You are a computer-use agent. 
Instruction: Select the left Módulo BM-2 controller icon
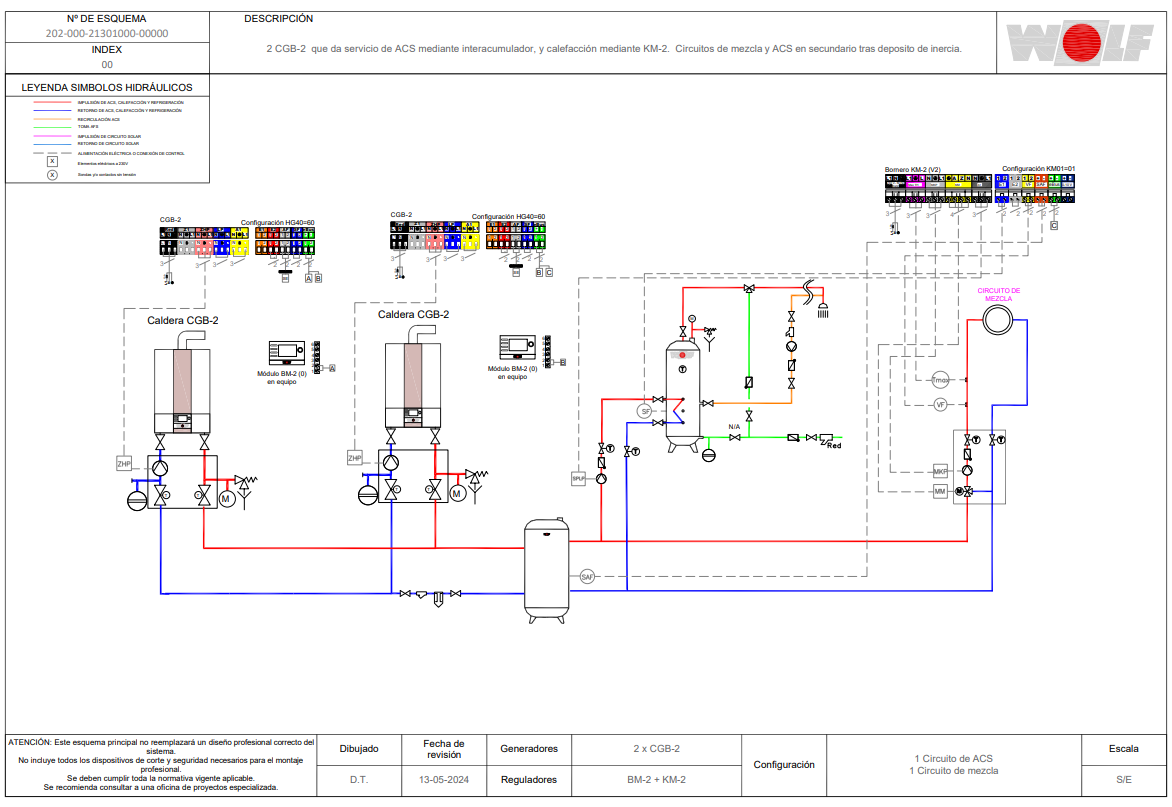287,353
